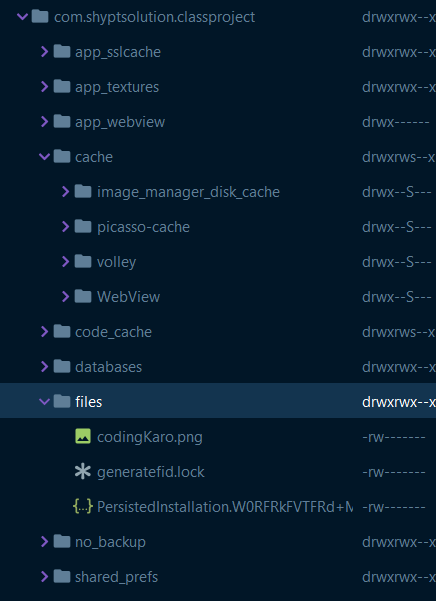
Task: Click the no_backup folder icon
Action: pos(62,542)
